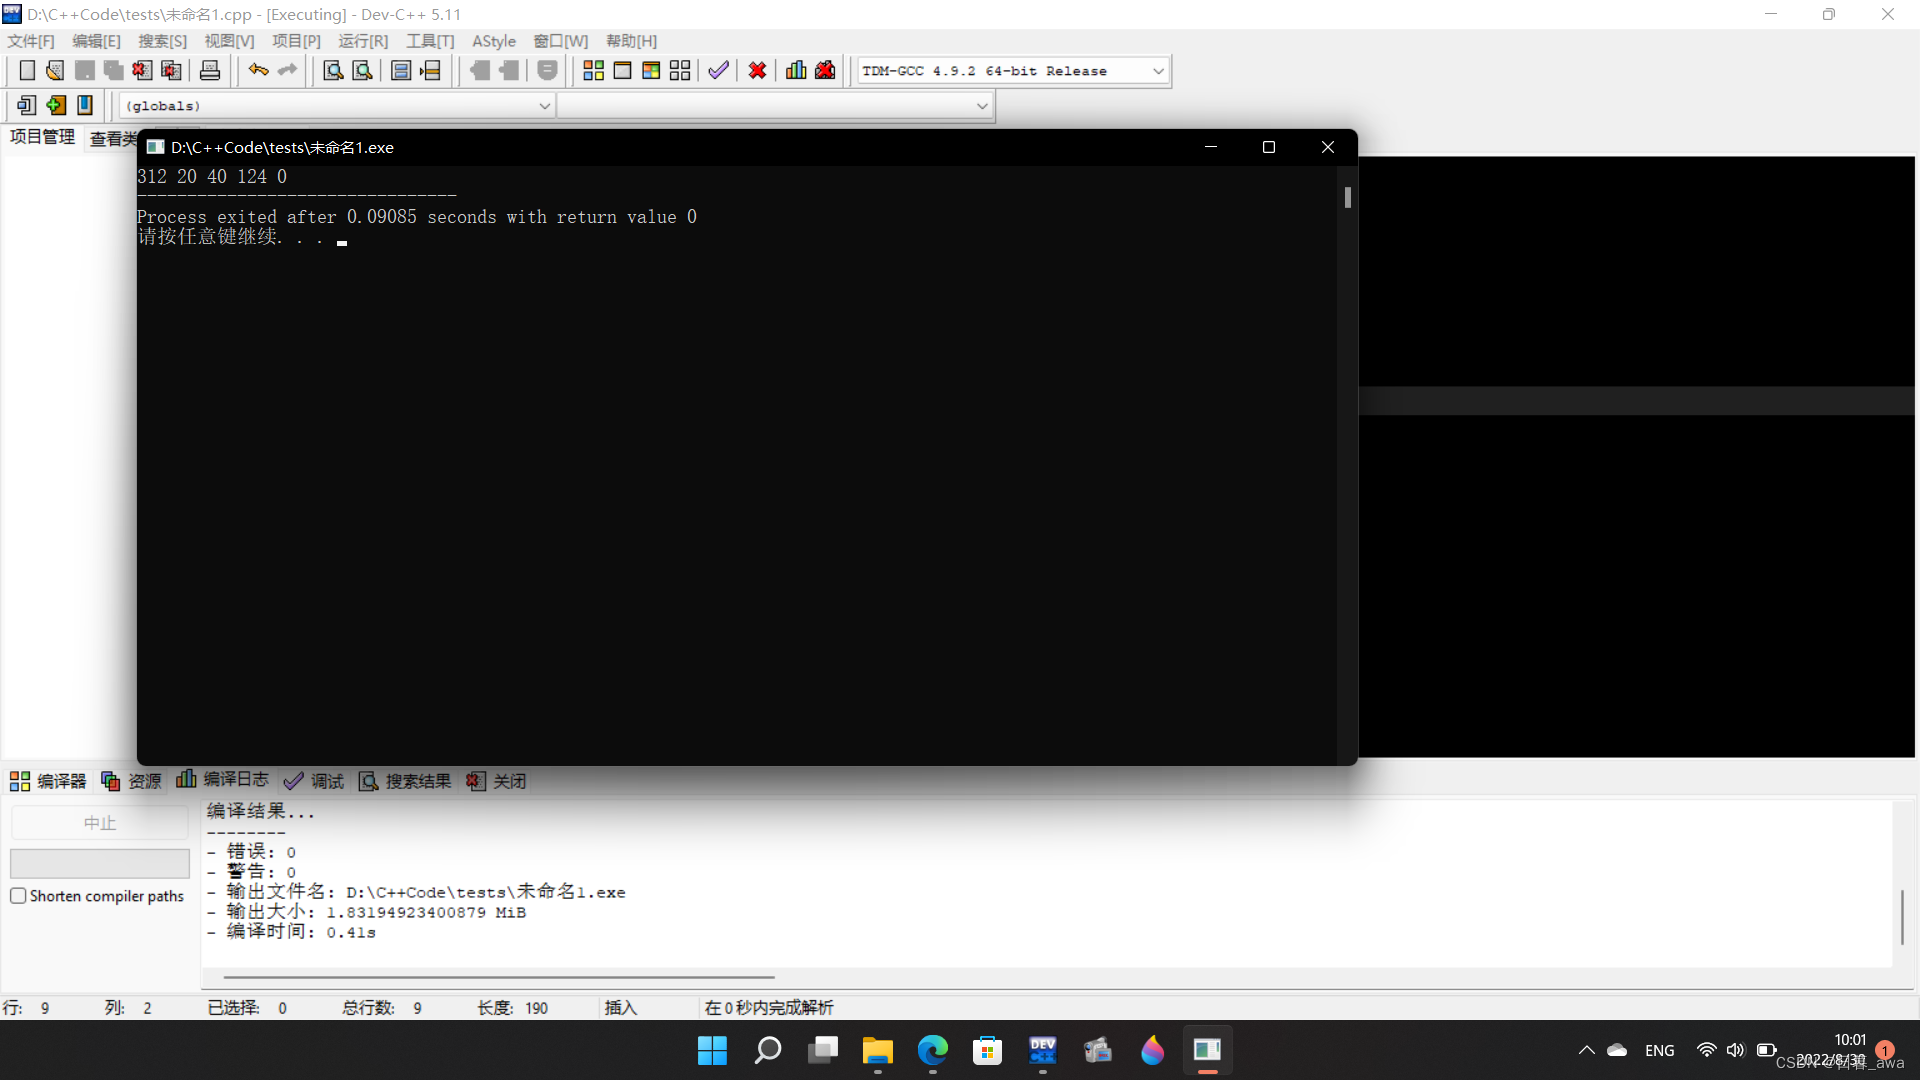The image size is (1920, 1080).
Task: Click the Run icon
Action: 622,70
